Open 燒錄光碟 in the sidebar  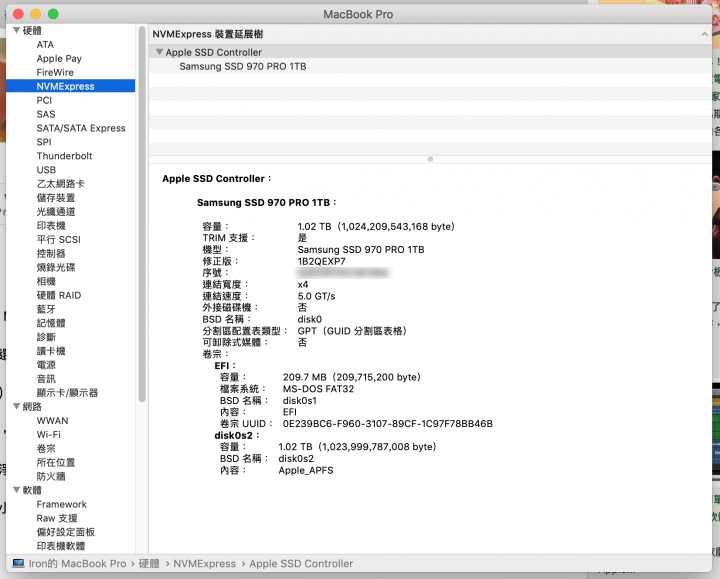56,267
